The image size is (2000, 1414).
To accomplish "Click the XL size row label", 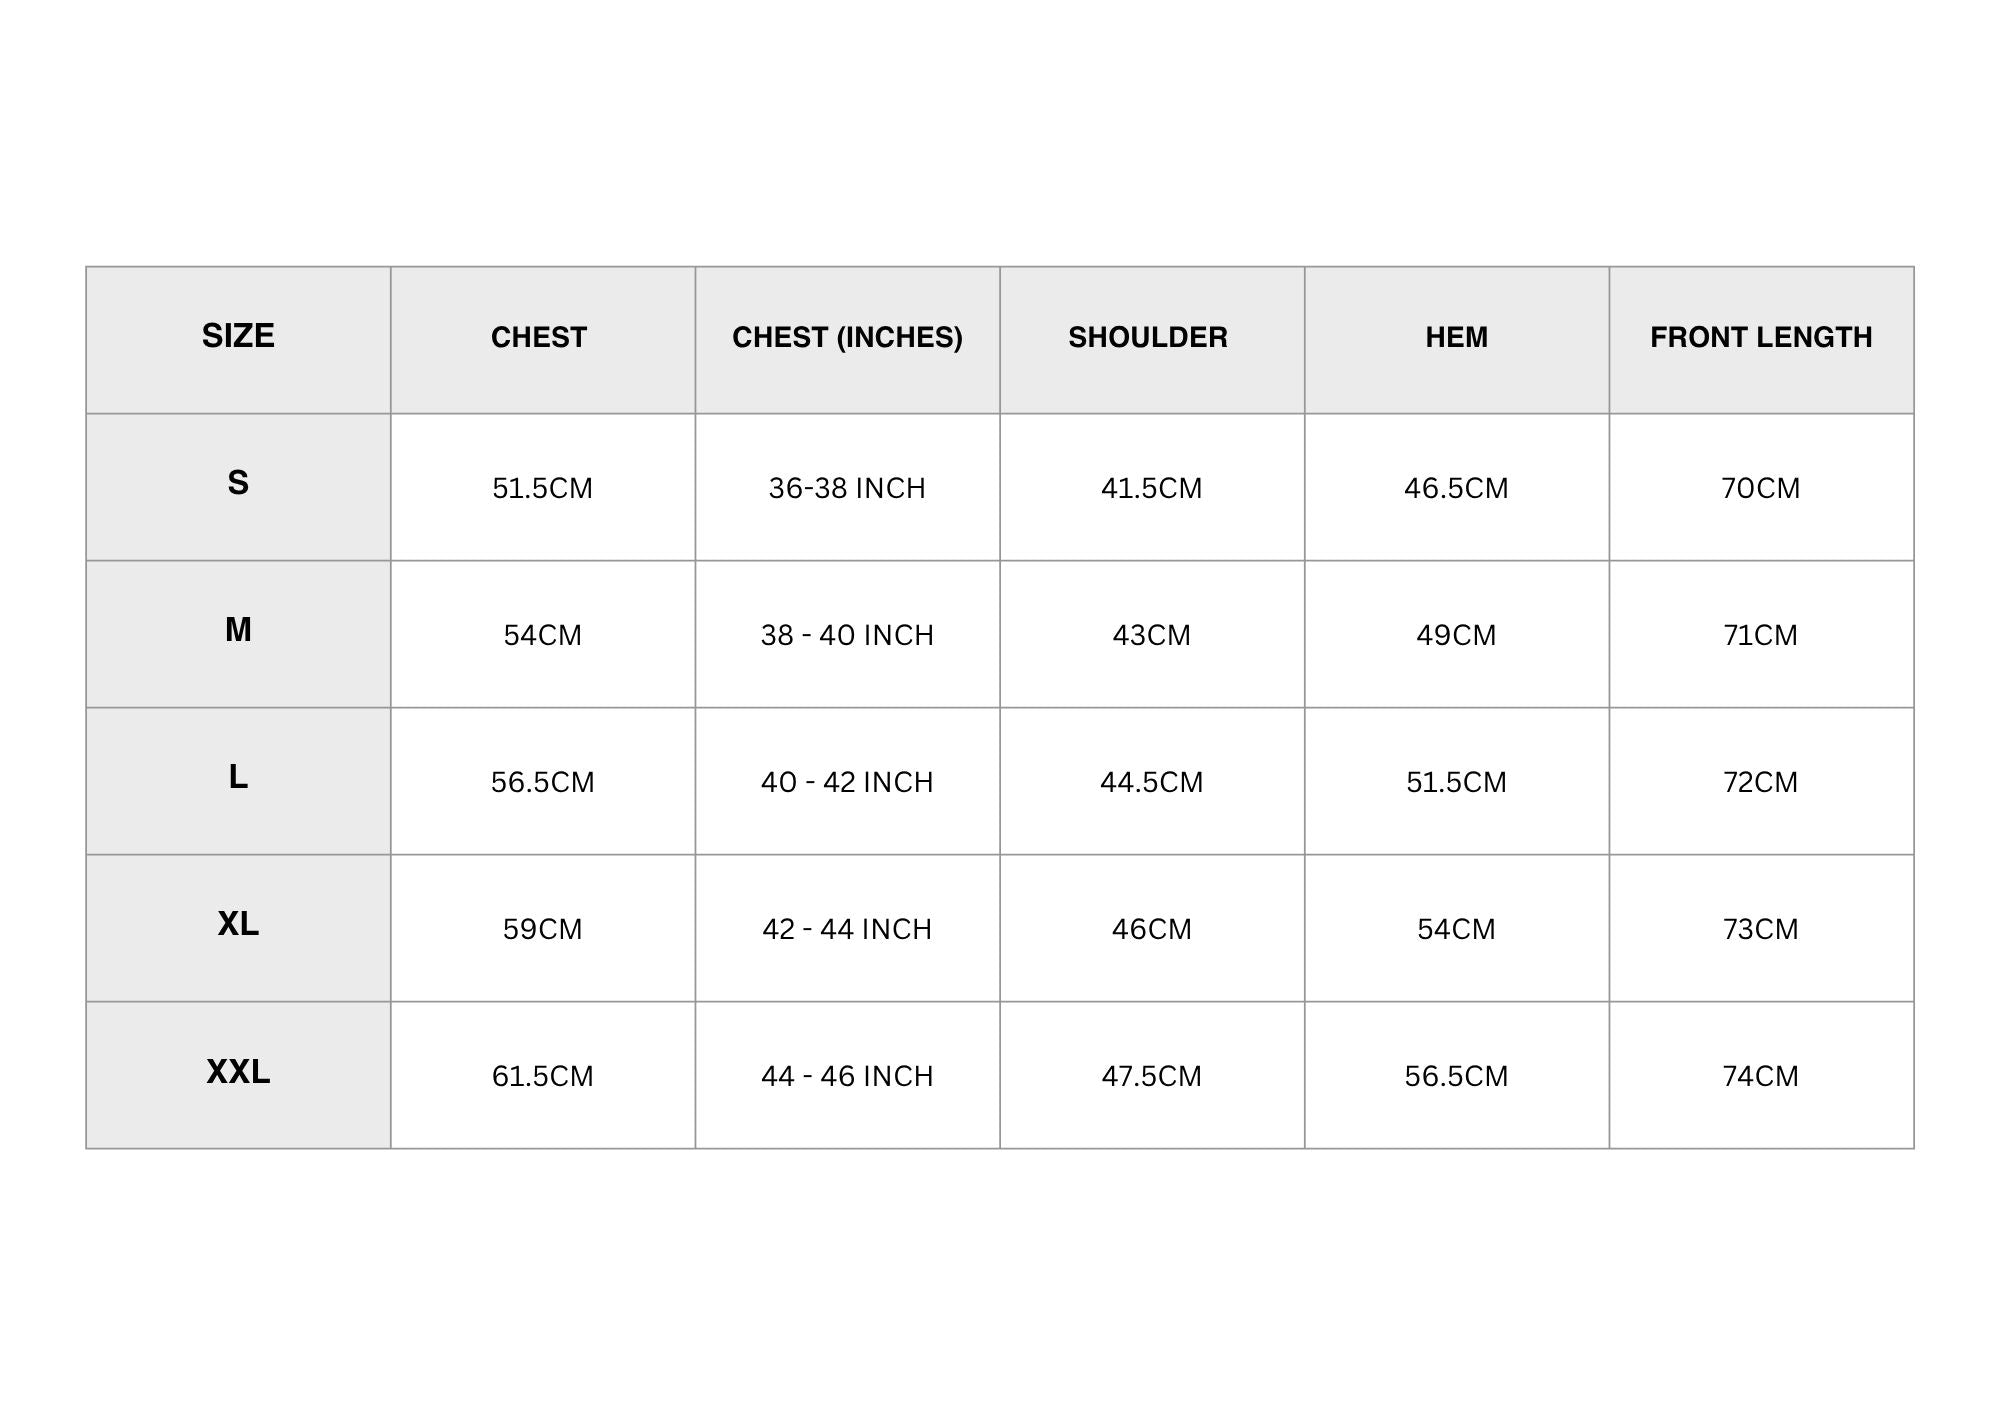I will click(x=238, y=924).
